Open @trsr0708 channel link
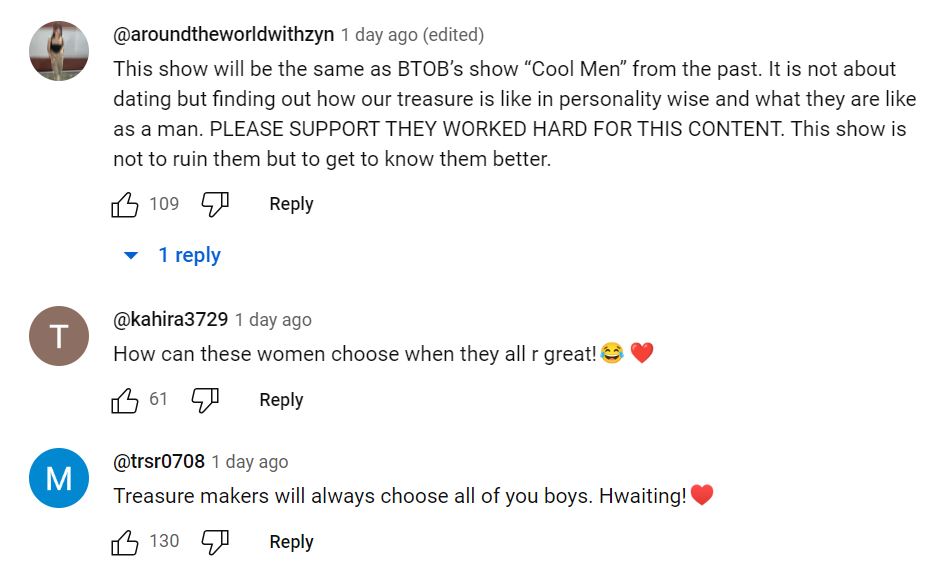The width and height of the screenshot is (946, 570). 158,462
